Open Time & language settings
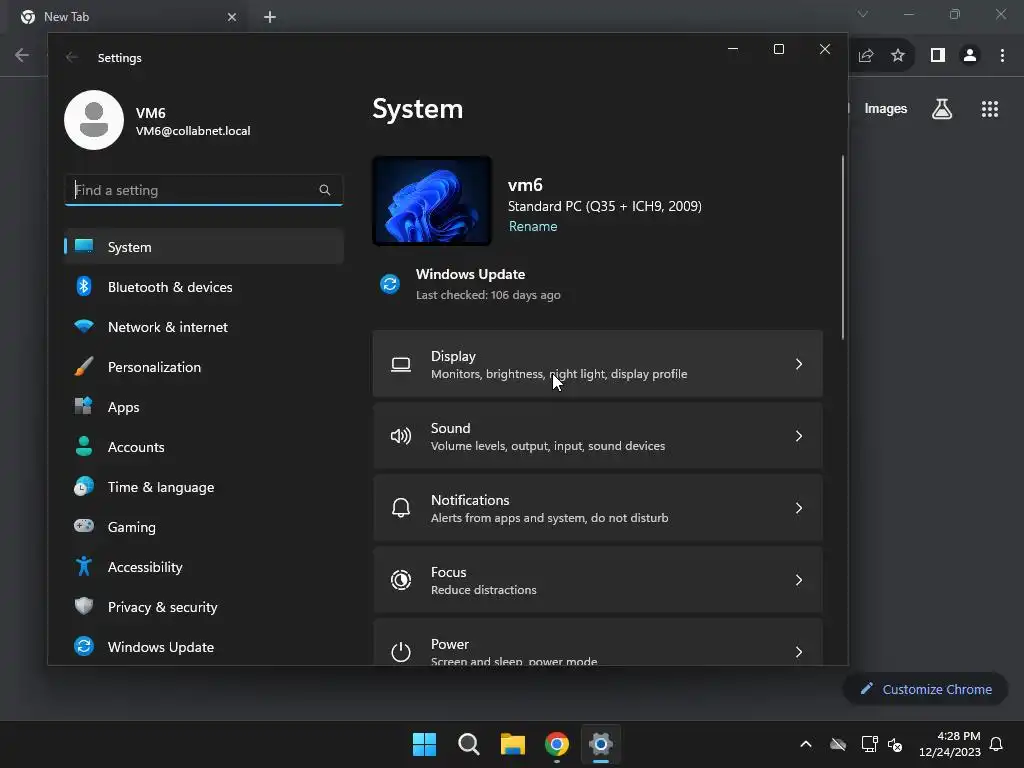The image size is (1024, 768). click(204, 487)
